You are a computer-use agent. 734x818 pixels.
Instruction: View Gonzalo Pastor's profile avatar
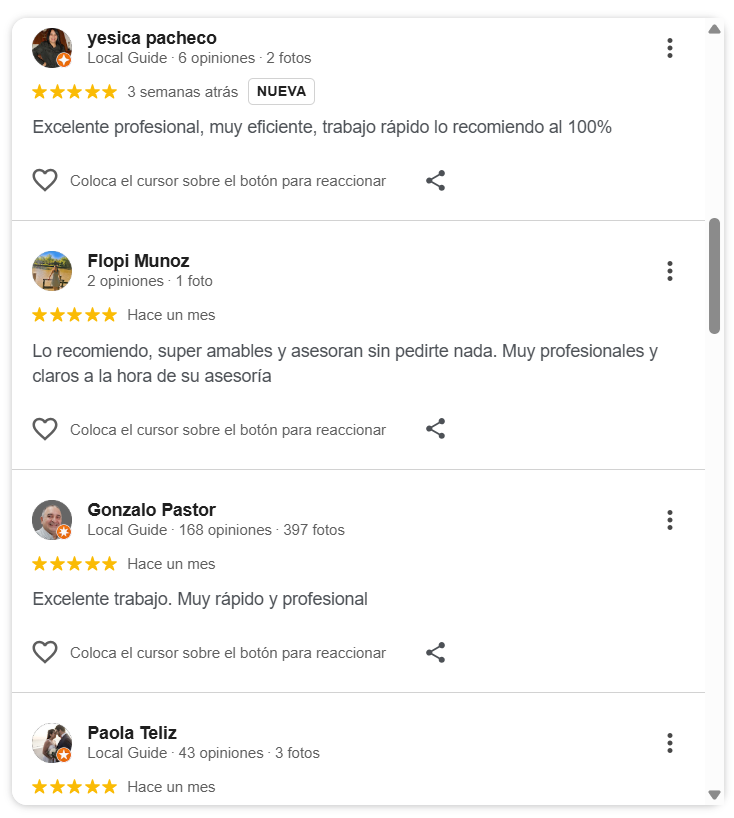point(52,520)
